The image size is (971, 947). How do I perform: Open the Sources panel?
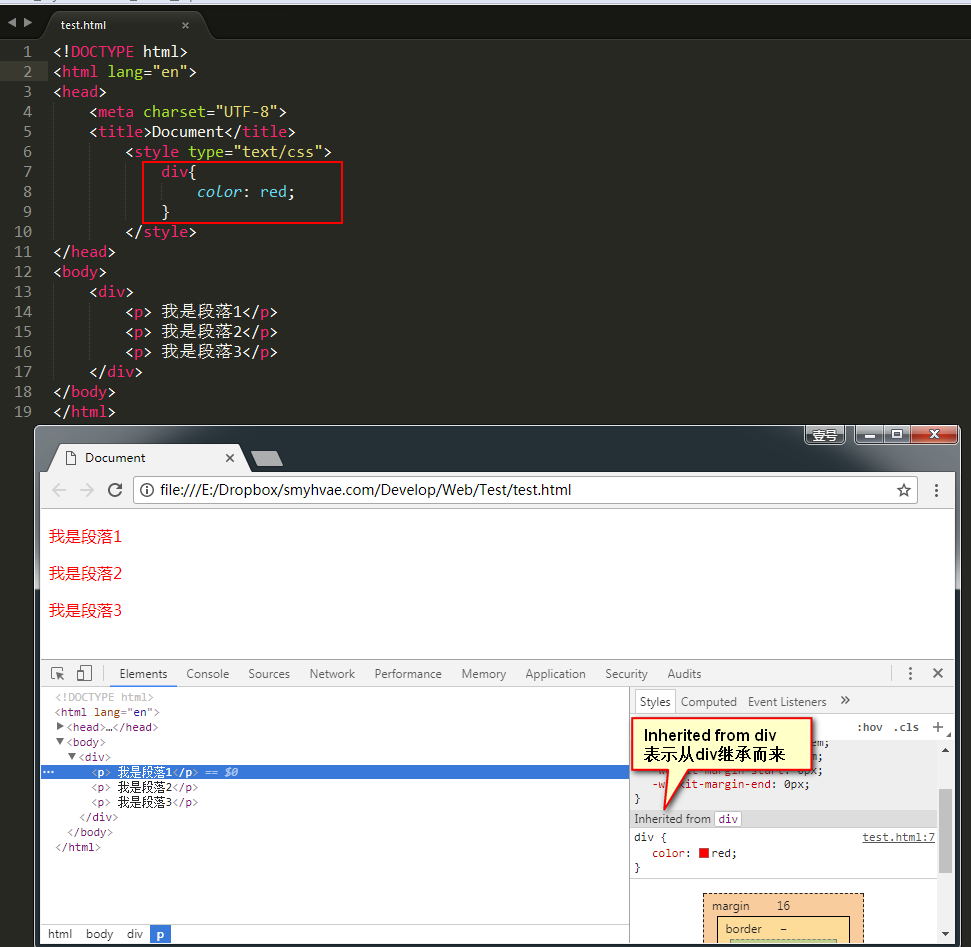pyautogui.click(x=269, y=674)
